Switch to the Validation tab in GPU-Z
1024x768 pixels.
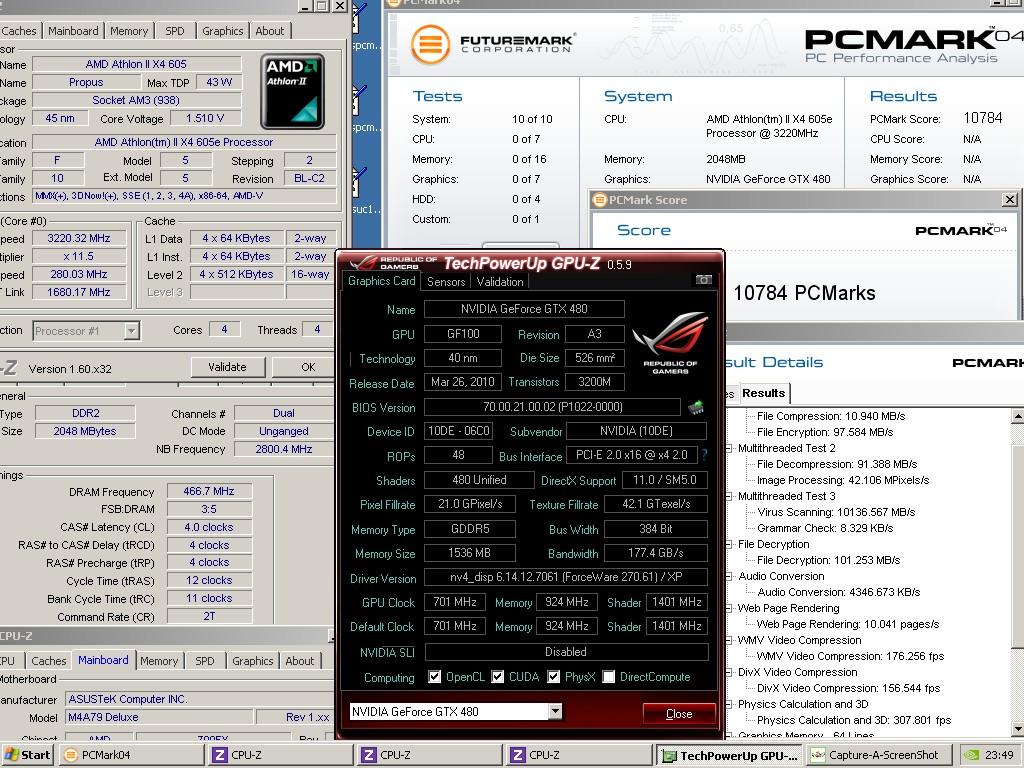click(500, 281)
